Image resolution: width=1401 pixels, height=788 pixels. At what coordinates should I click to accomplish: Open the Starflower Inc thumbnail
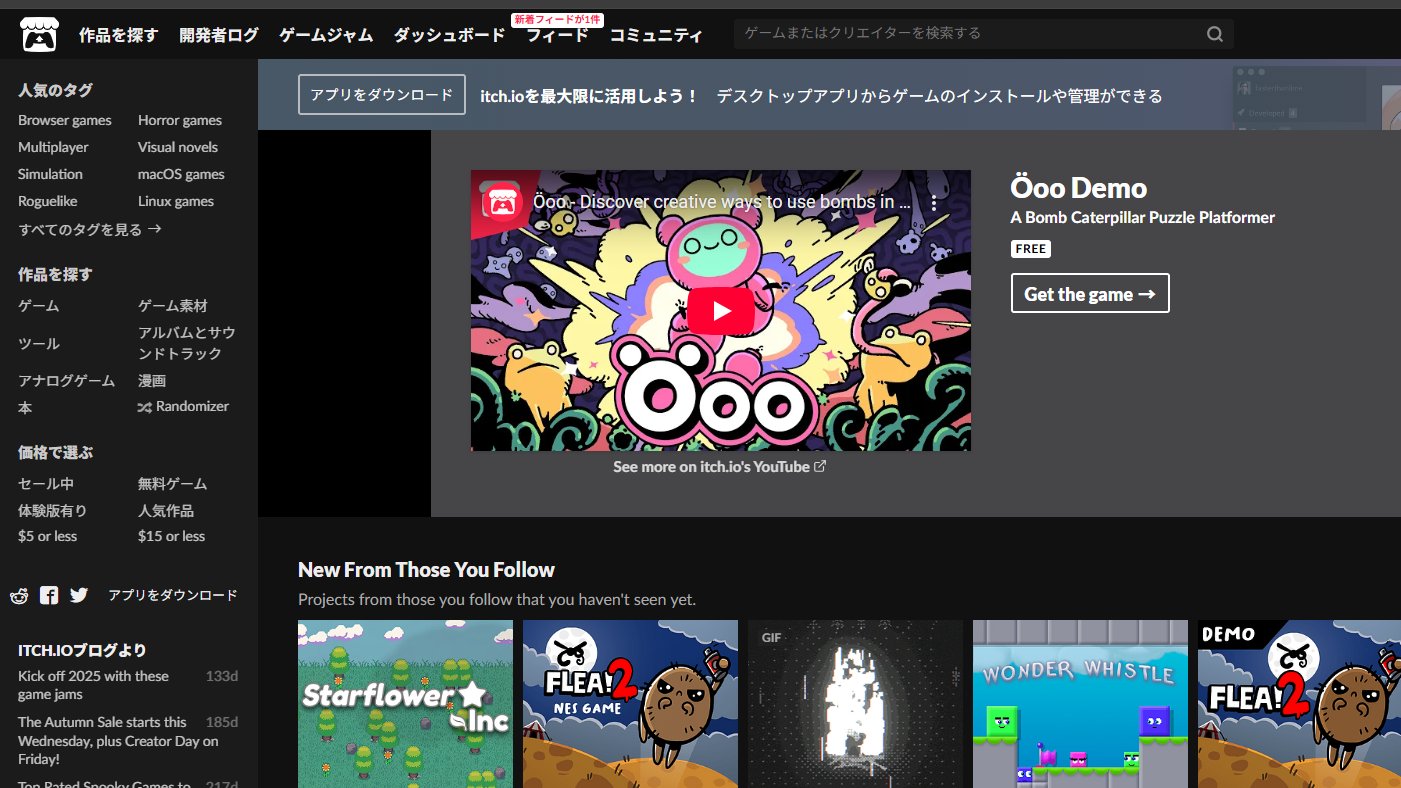[x=405, y=704]
